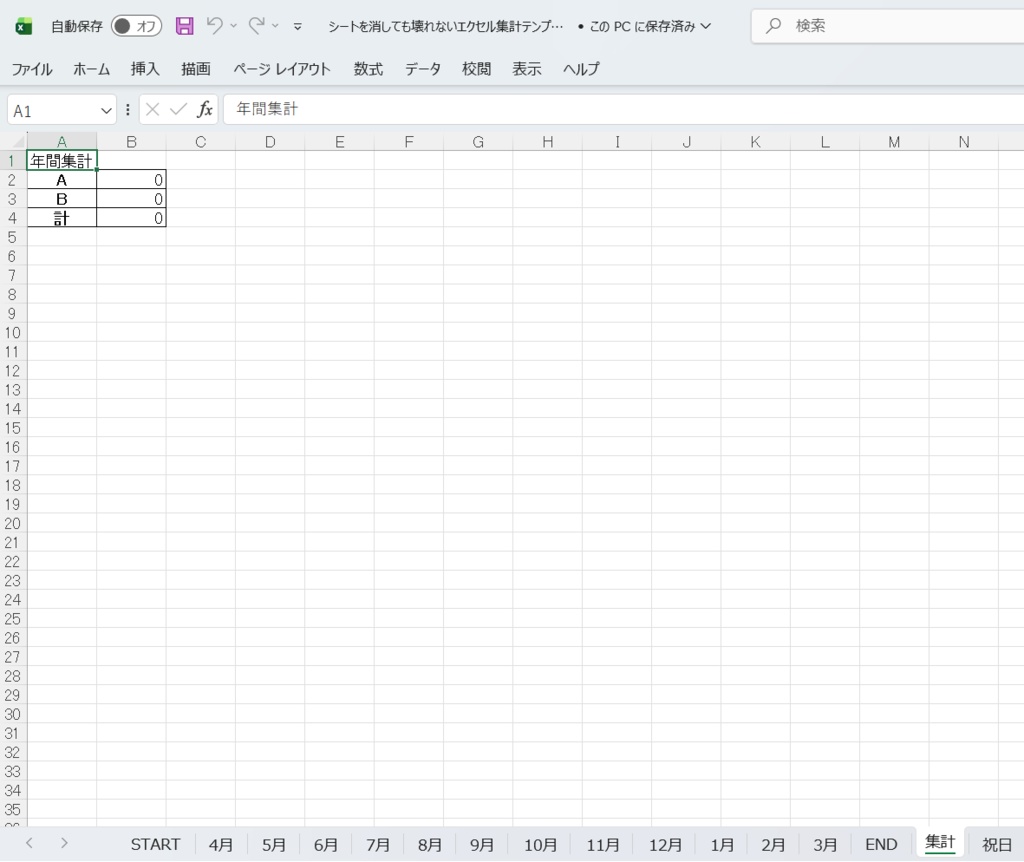
Task: Switch to the 4月 sheet tab
Action: [x=221, y=844]
